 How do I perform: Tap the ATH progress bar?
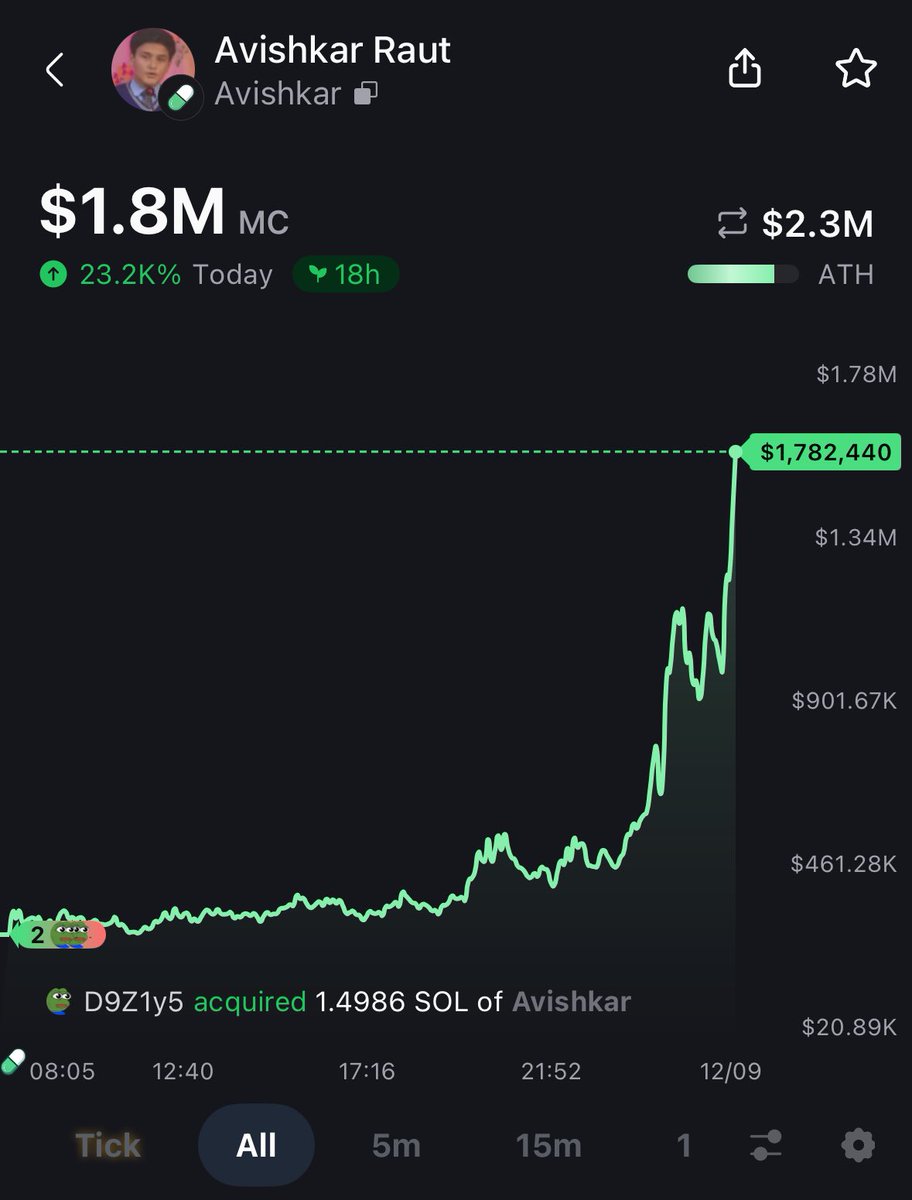(743, 274)
